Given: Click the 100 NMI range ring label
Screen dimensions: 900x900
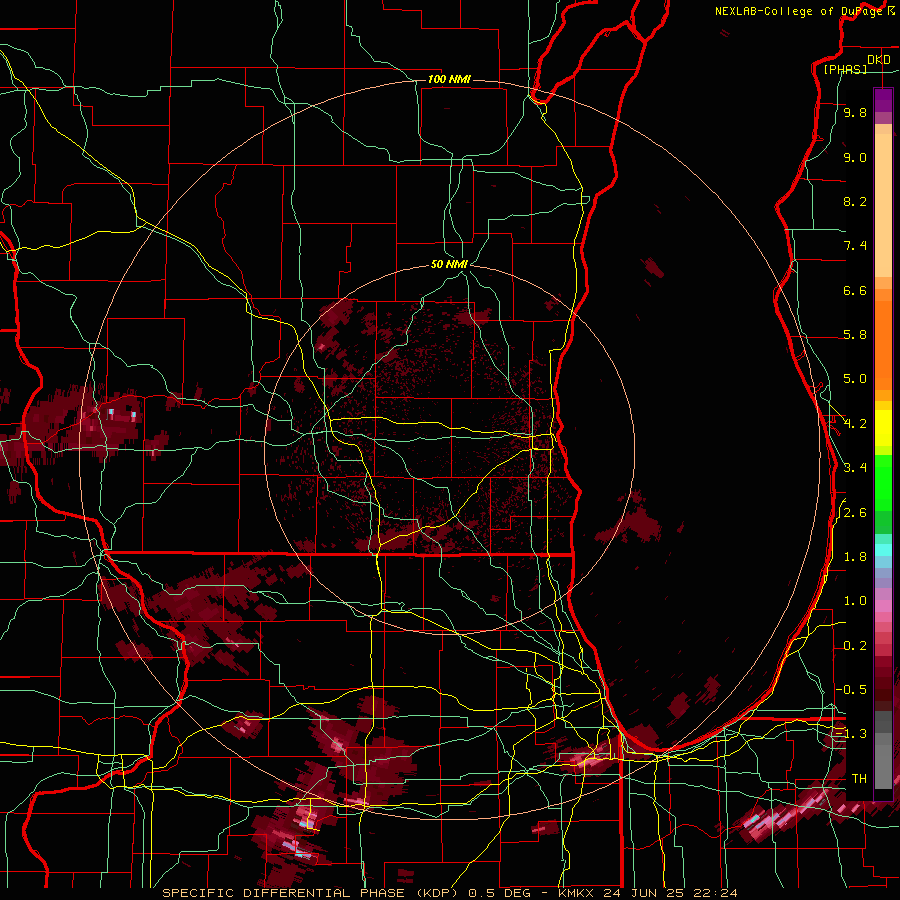Looking at the screenshot, I should [x=449, y=79].
